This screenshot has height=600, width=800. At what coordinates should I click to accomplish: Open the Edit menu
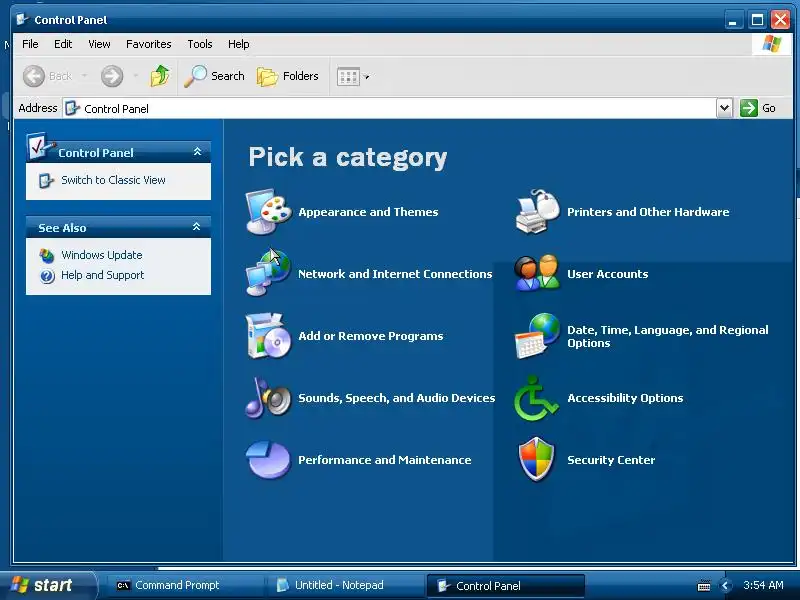(63, 44)
